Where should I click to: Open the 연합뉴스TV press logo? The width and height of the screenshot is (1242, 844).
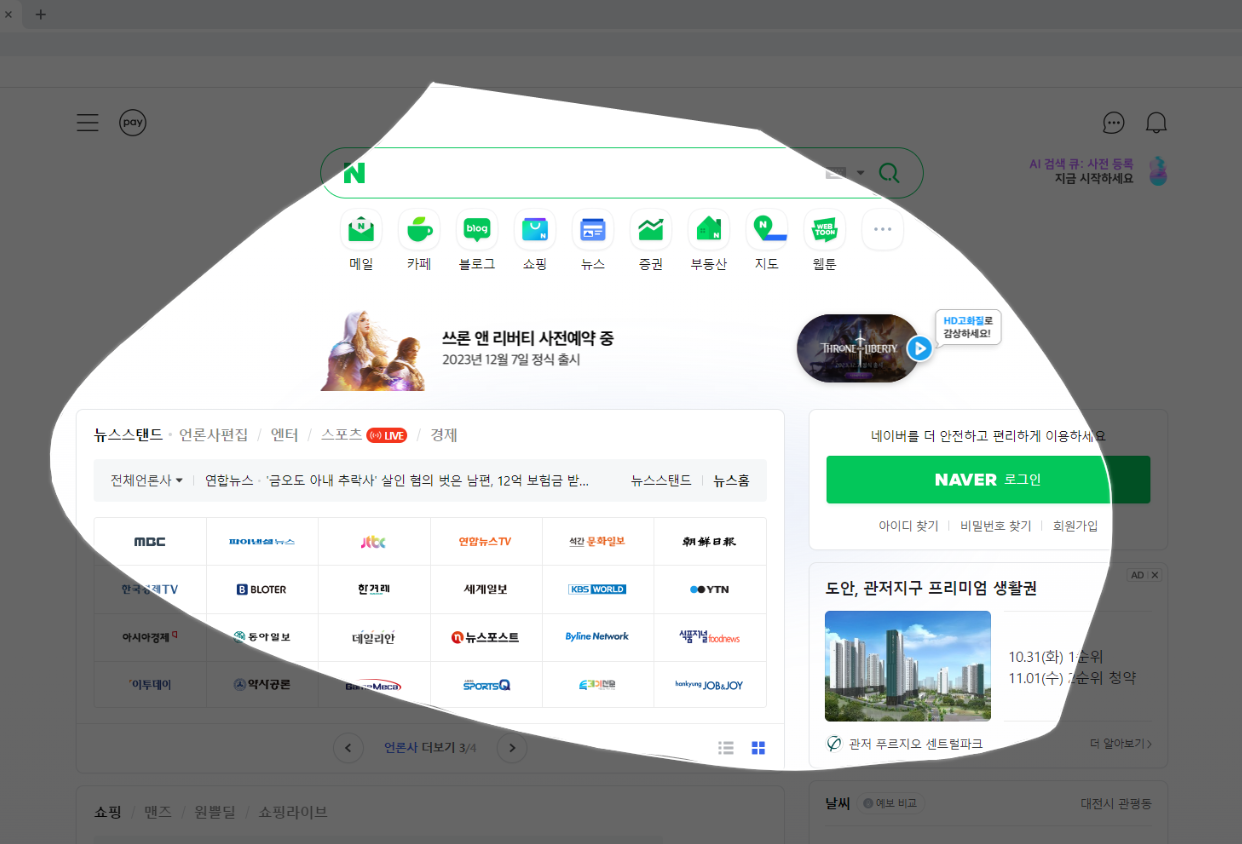click(486, 541)
